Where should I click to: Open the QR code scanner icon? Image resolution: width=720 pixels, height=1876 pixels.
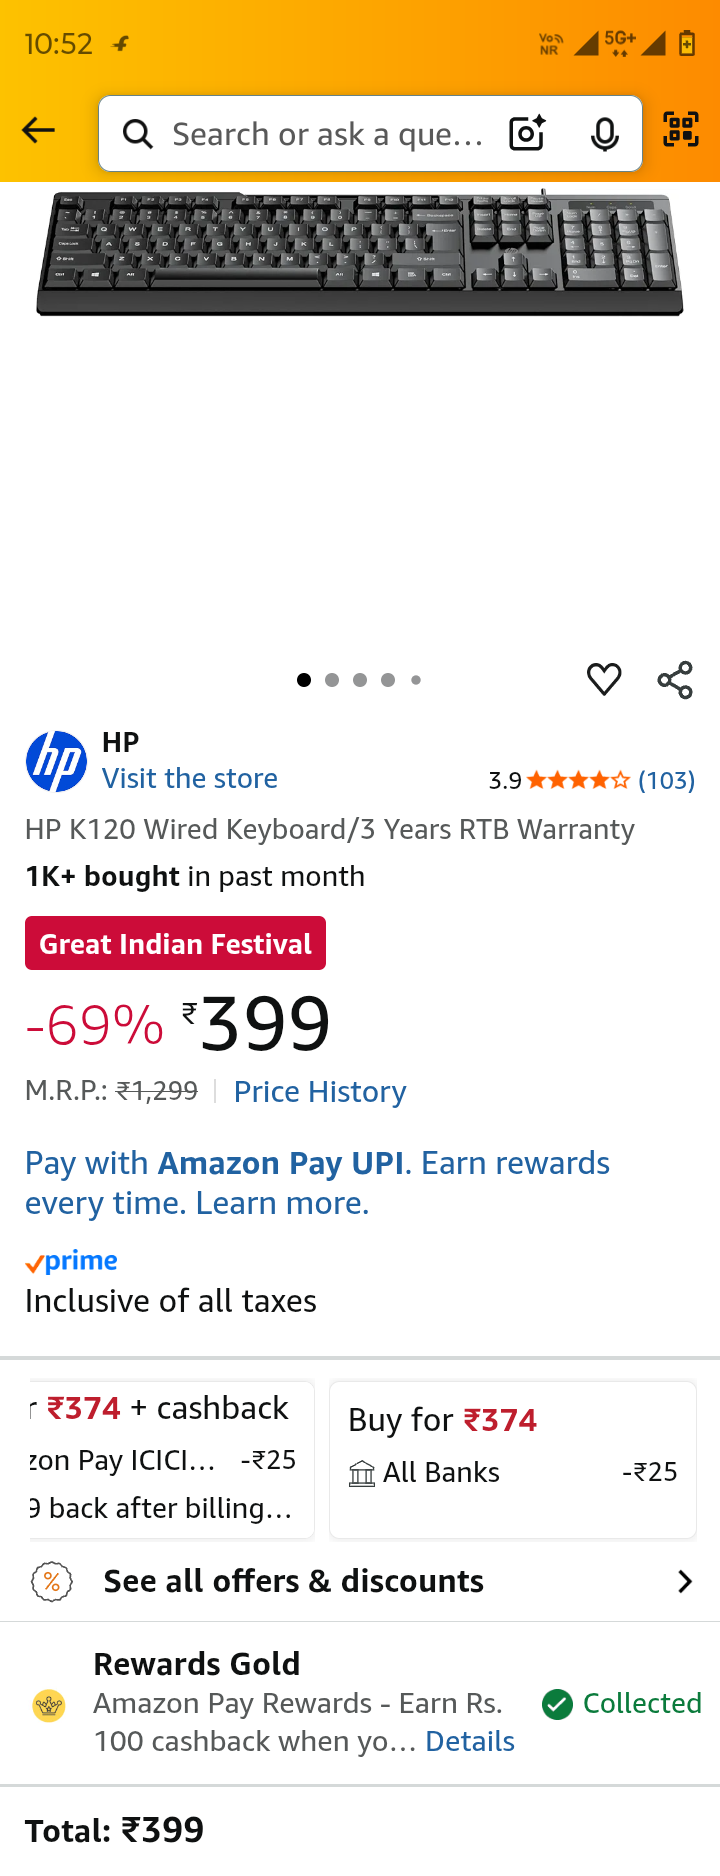681,130
